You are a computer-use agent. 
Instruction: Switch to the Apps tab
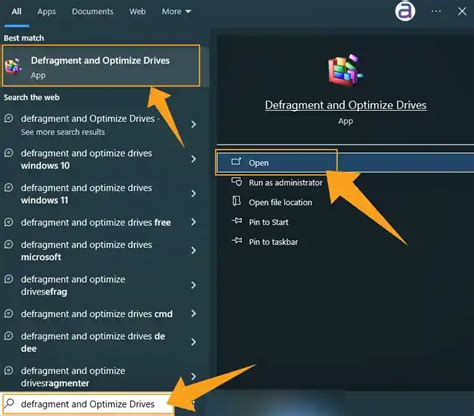[x=47, y=12]
